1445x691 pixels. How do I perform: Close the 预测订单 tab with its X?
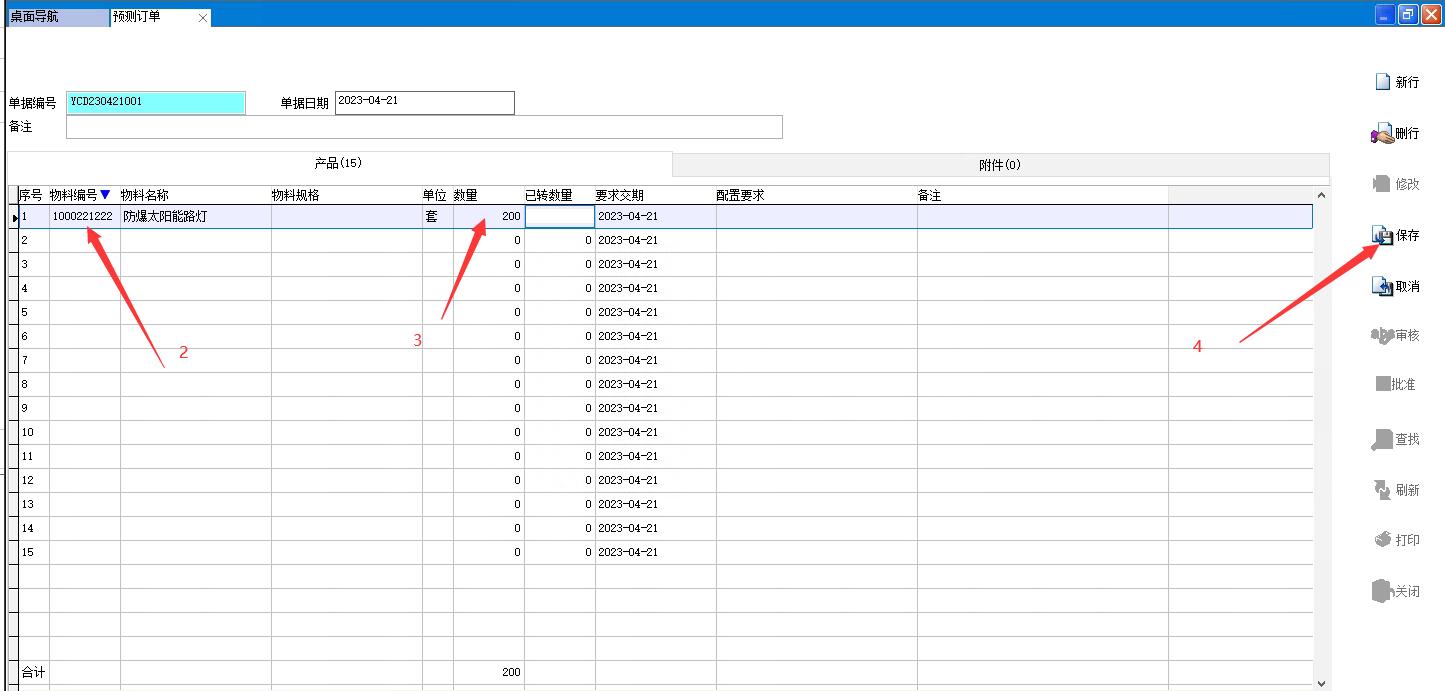tap(203, 18)
